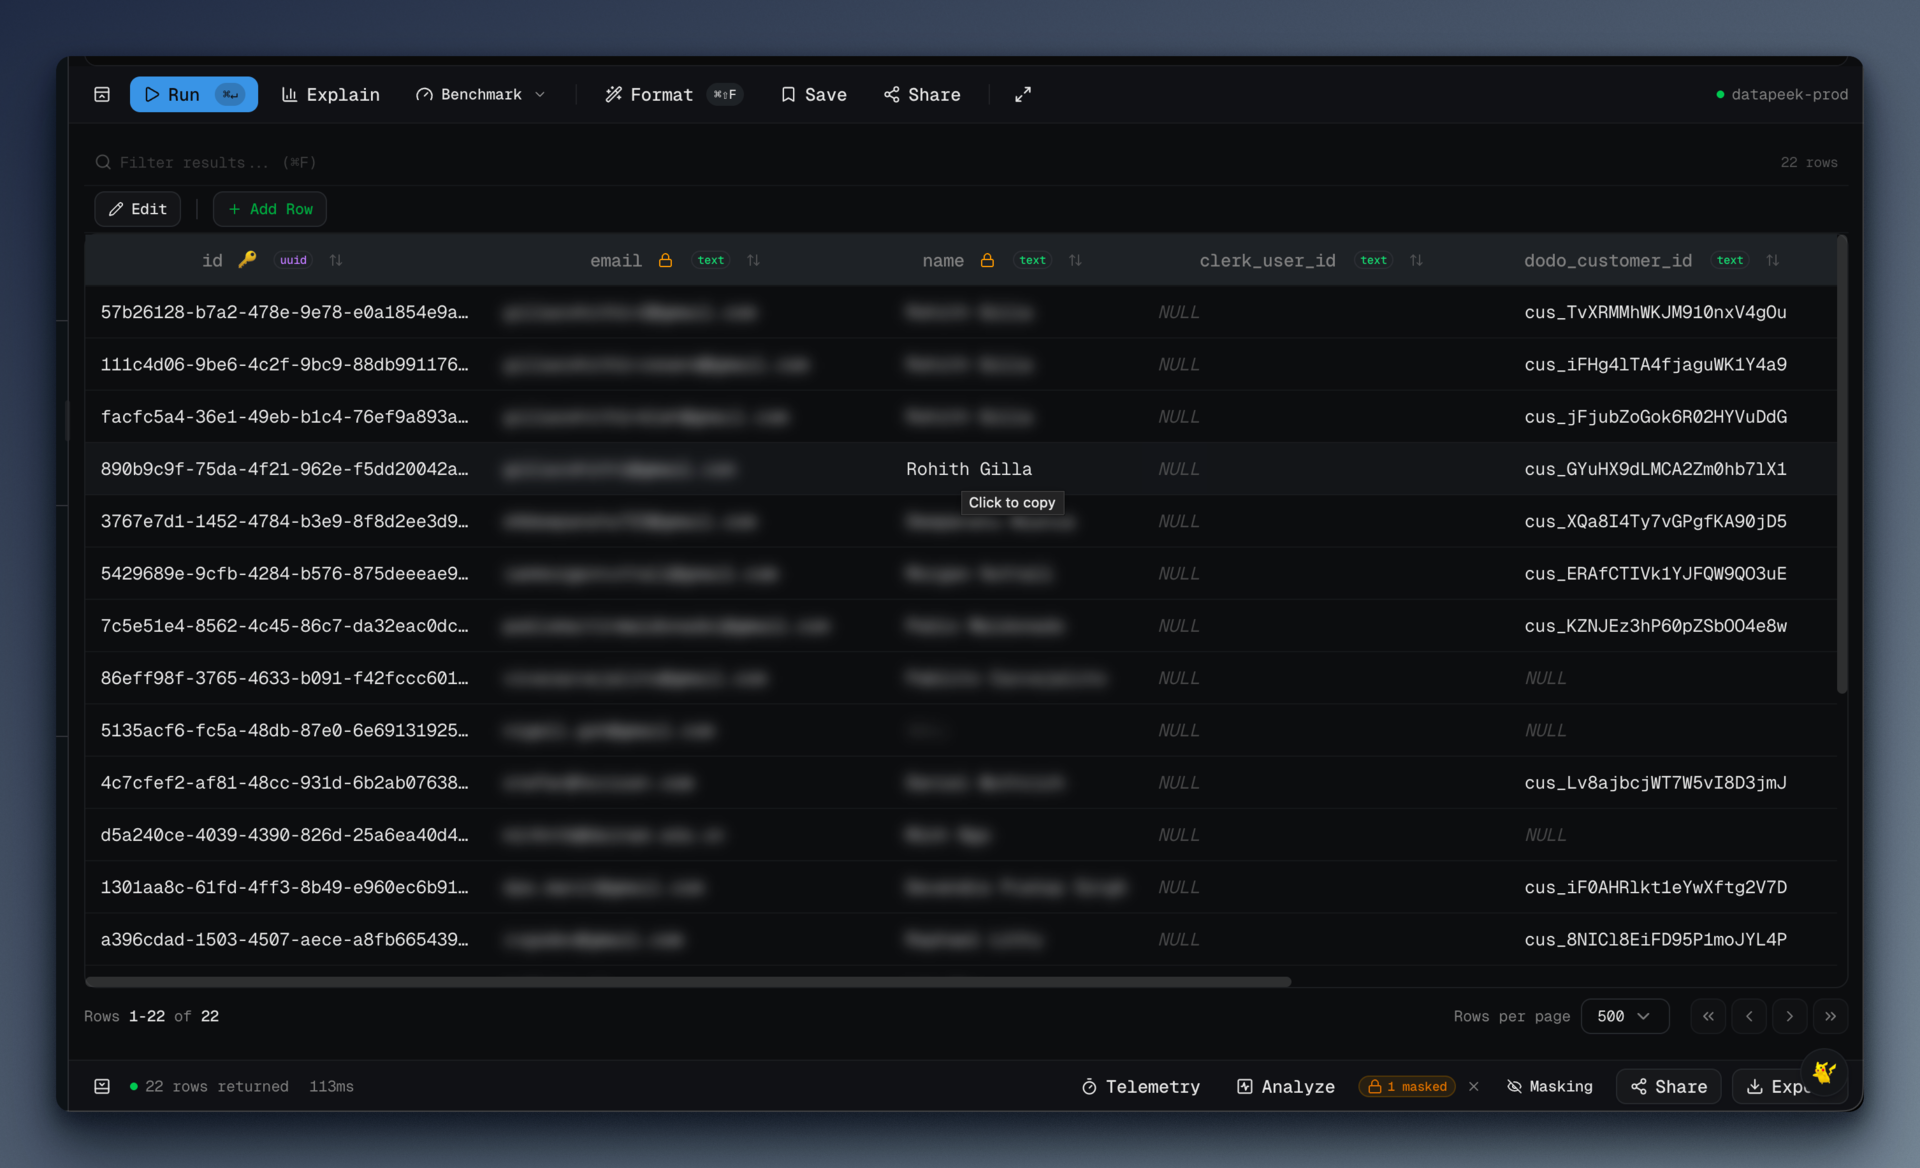The width and height of the screenshot is (1920, 1168).
Task: Click the primary key icon on id column
Action: [x=247, y=259]
